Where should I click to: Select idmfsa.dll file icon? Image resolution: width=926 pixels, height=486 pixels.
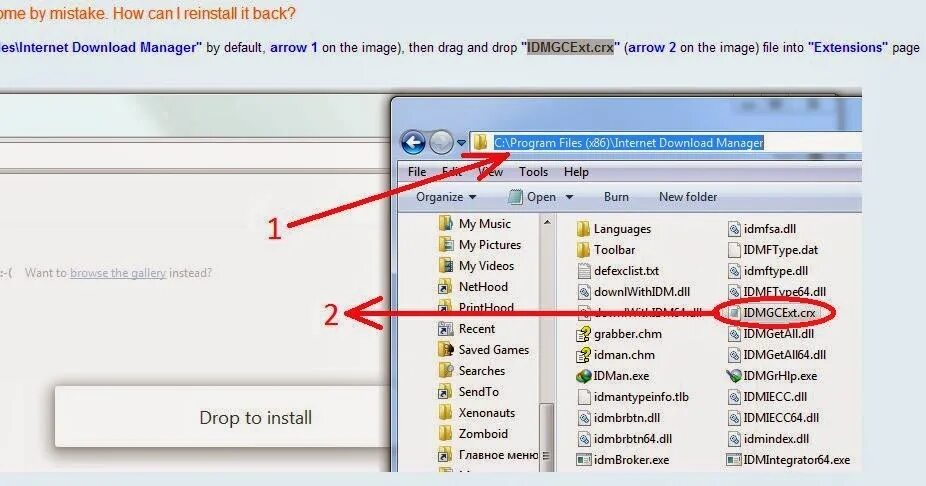(734, 229)
